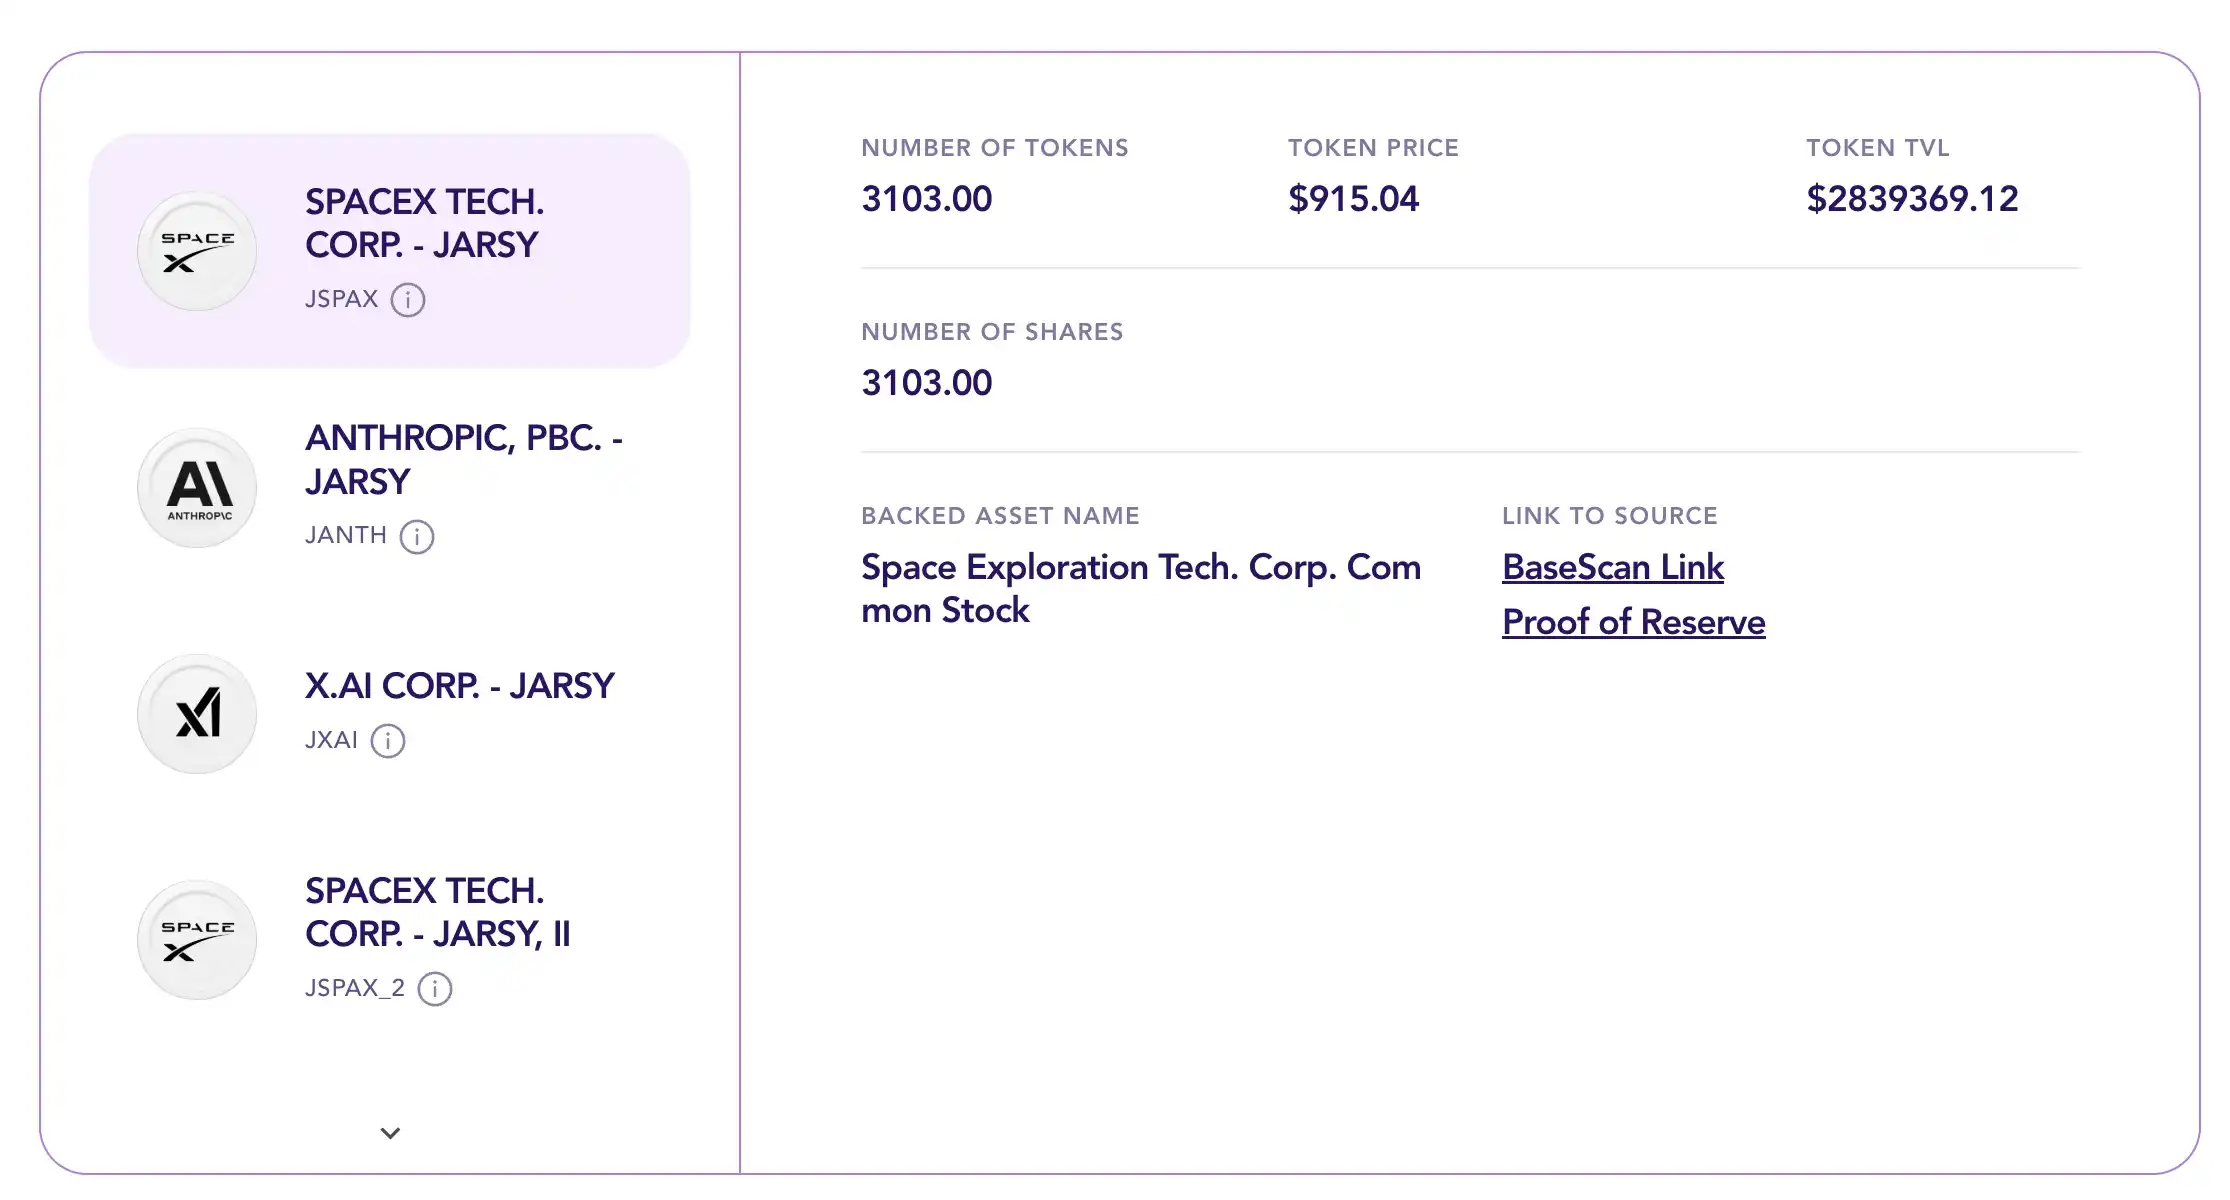Open info icon next to JXAI
The width and height of the screenshot is (2230, 1200).
click(388, 741)
